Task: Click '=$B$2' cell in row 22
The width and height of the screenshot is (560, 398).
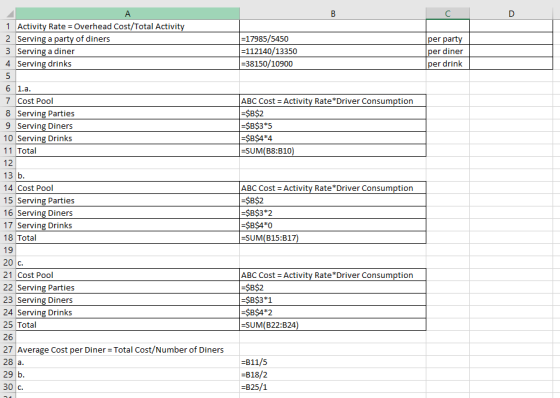Action: [332, 287]
